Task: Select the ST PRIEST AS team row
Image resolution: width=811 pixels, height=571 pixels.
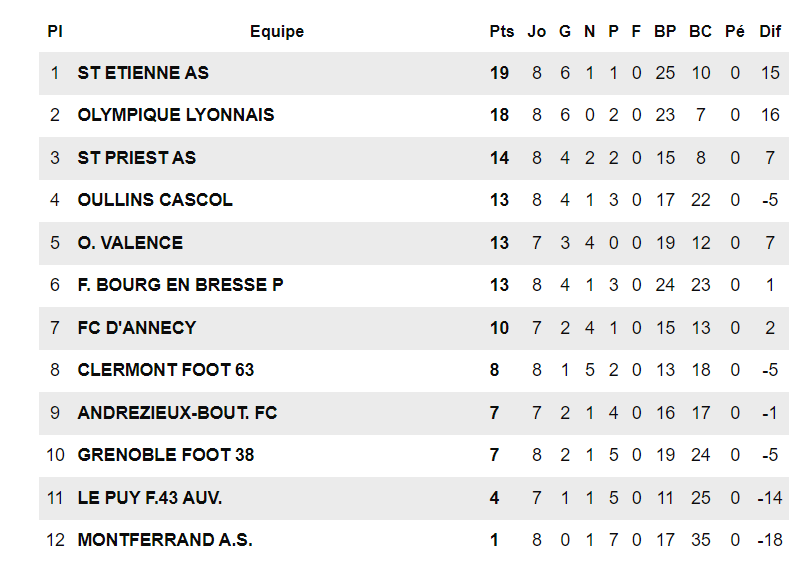Action: click(137, 158)
